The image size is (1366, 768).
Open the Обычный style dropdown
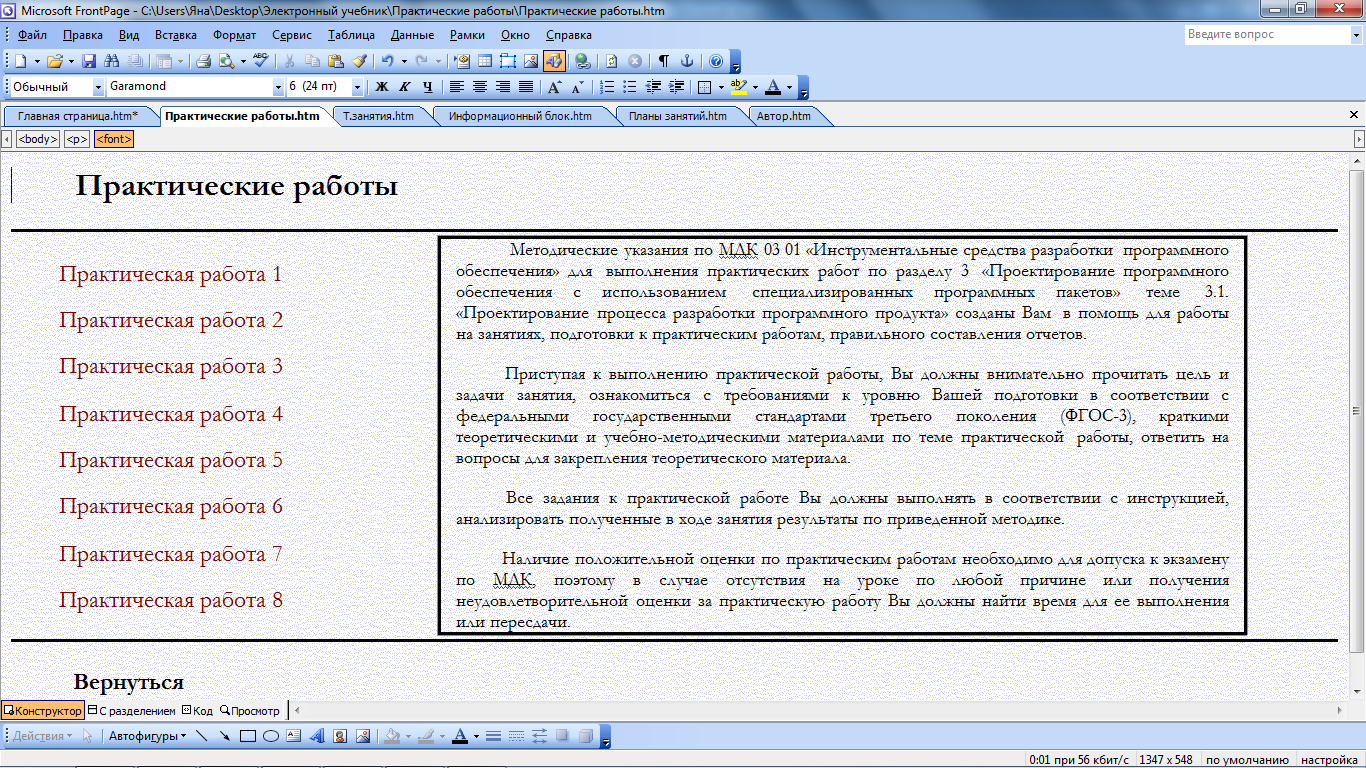click(98, 87)
